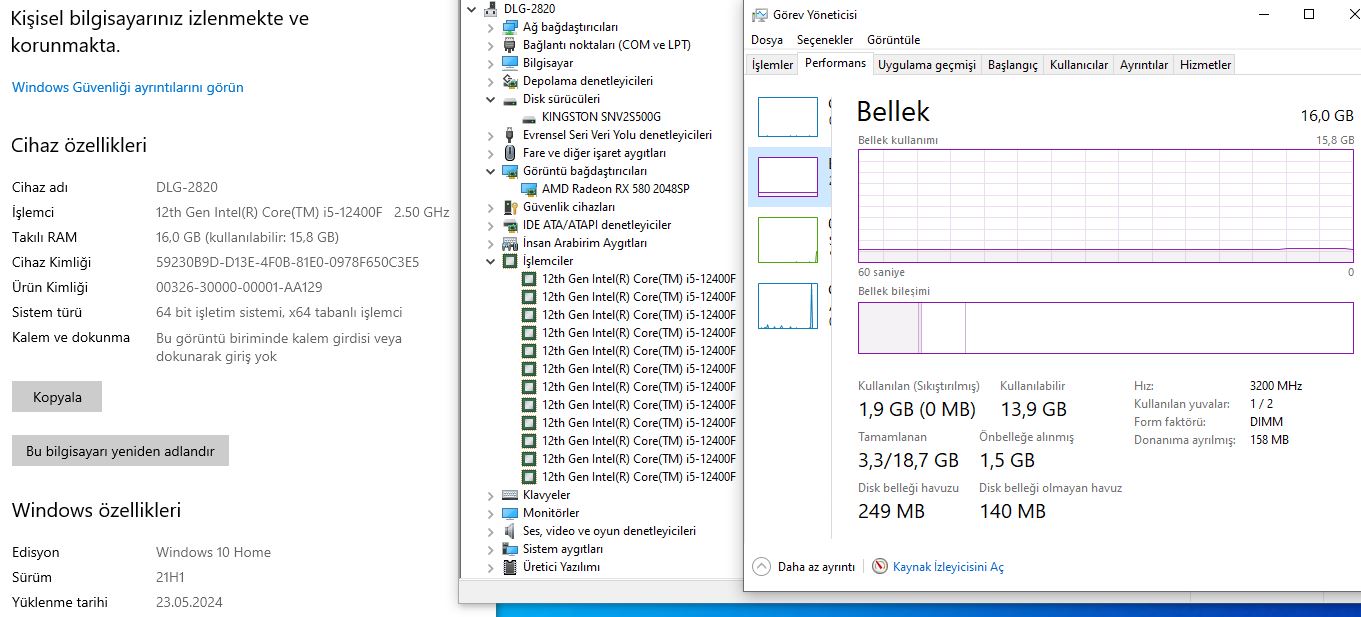Click the İnsan Arabirim Aygıtları icon
1361x617 pixels.
click(510, 243)
